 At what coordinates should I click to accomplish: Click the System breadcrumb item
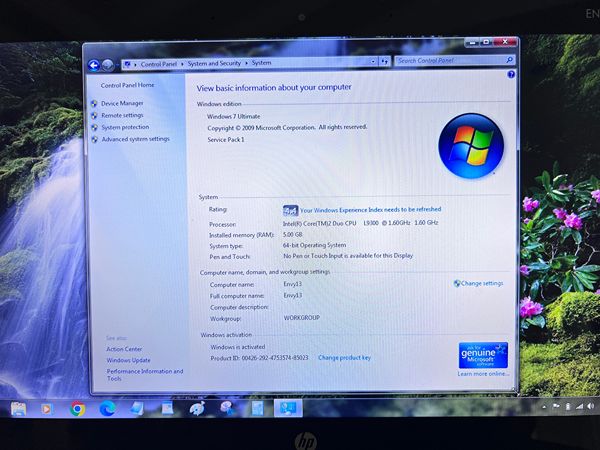click(x=261, y=63)
